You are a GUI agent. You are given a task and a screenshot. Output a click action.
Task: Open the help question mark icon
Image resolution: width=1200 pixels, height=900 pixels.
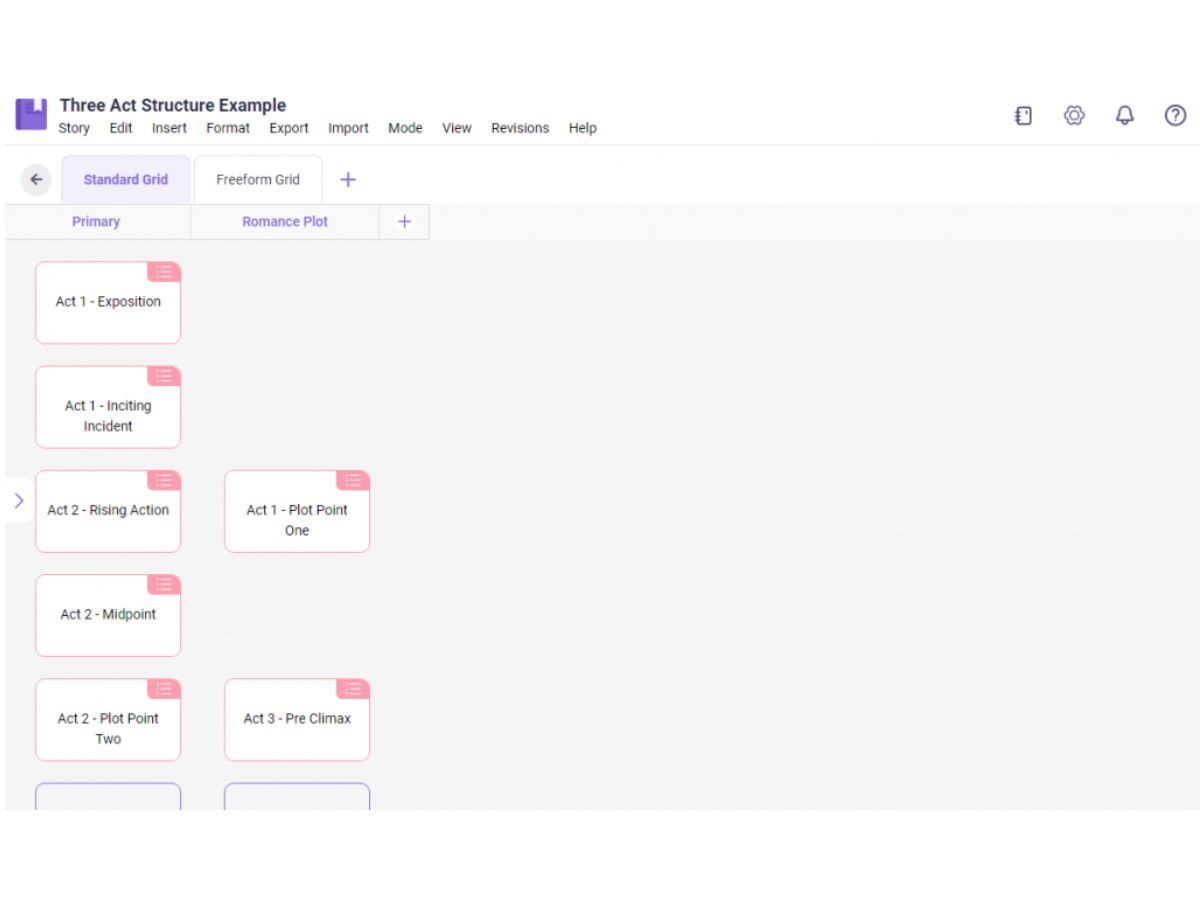[1176, 116]
